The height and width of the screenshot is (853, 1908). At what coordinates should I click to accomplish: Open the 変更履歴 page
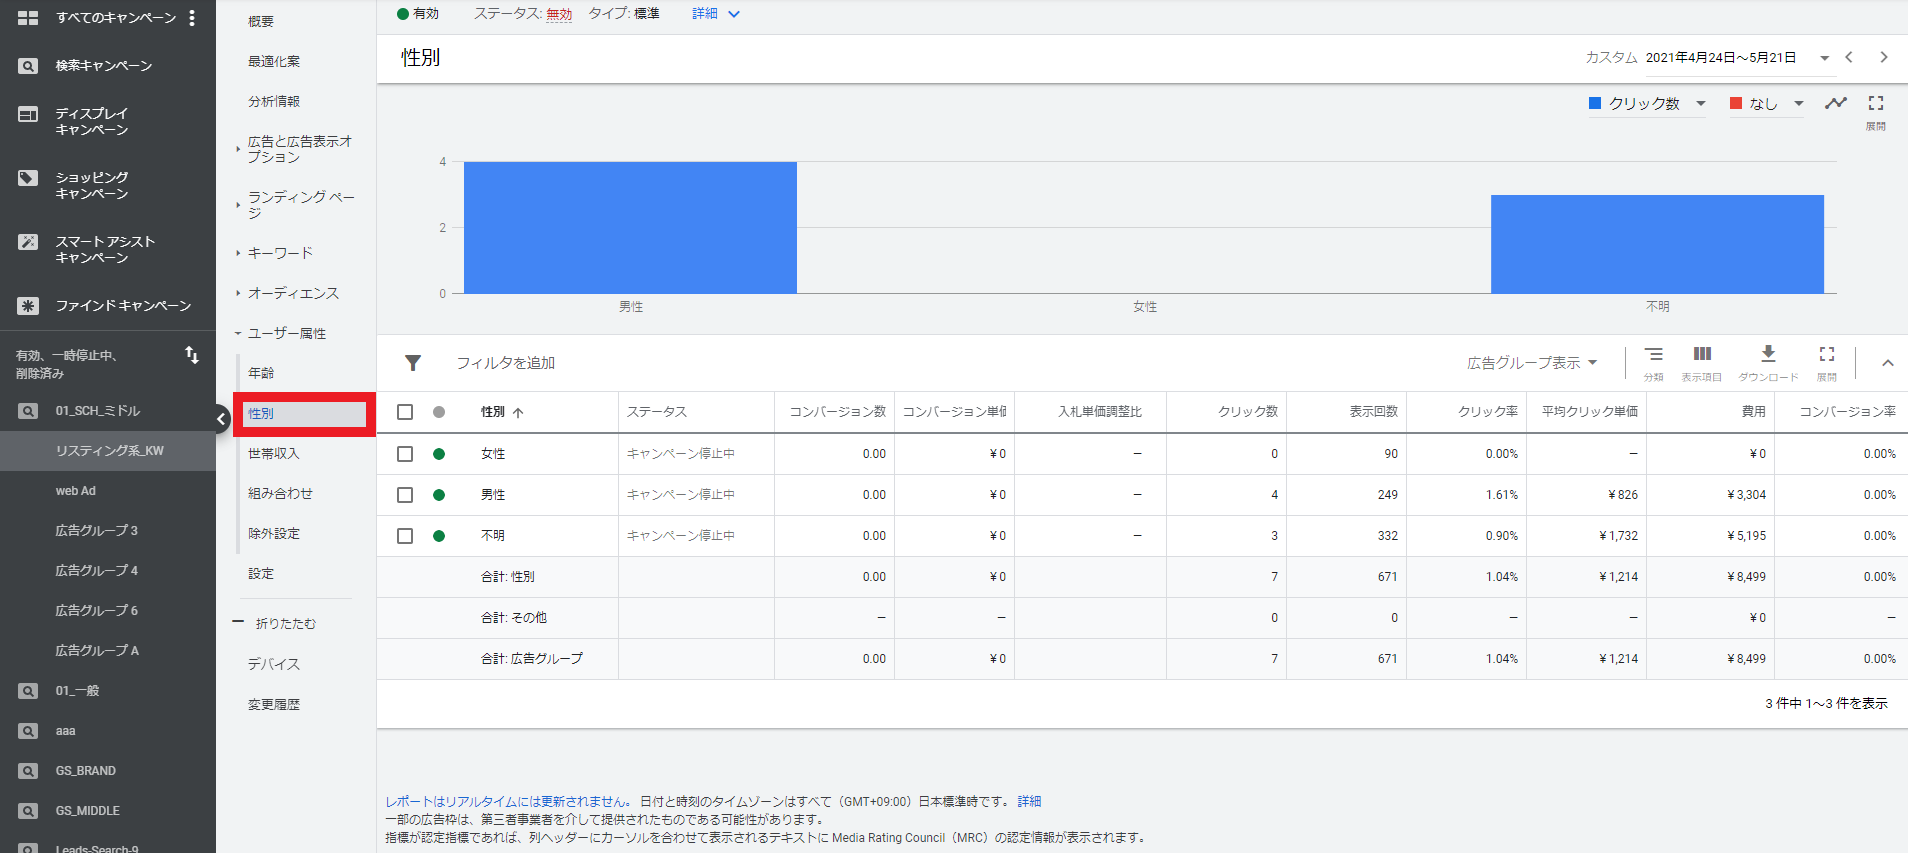click(x=274, y=705)
